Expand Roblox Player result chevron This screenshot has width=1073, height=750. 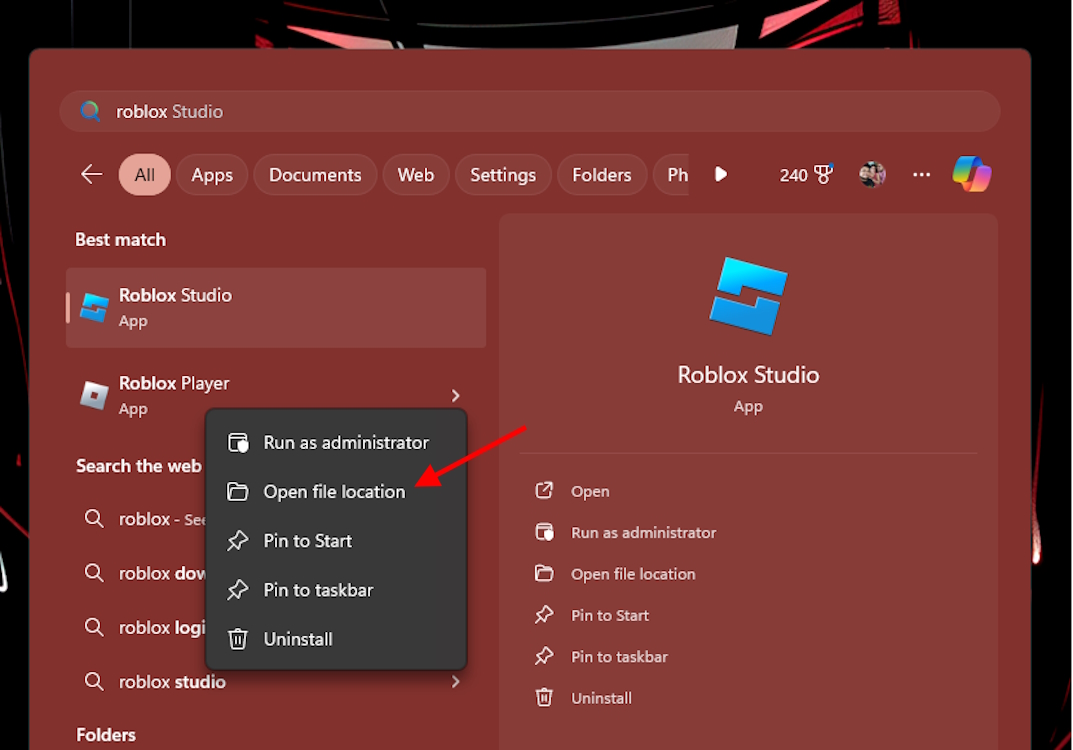456,396
